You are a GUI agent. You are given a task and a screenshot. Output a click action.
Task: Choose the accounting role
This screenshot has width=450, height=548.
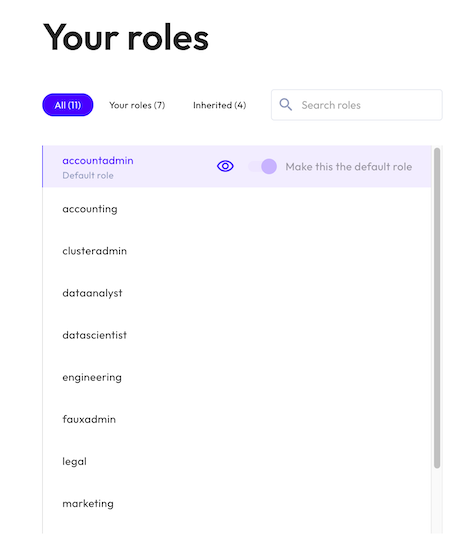[x=237, y=209]
